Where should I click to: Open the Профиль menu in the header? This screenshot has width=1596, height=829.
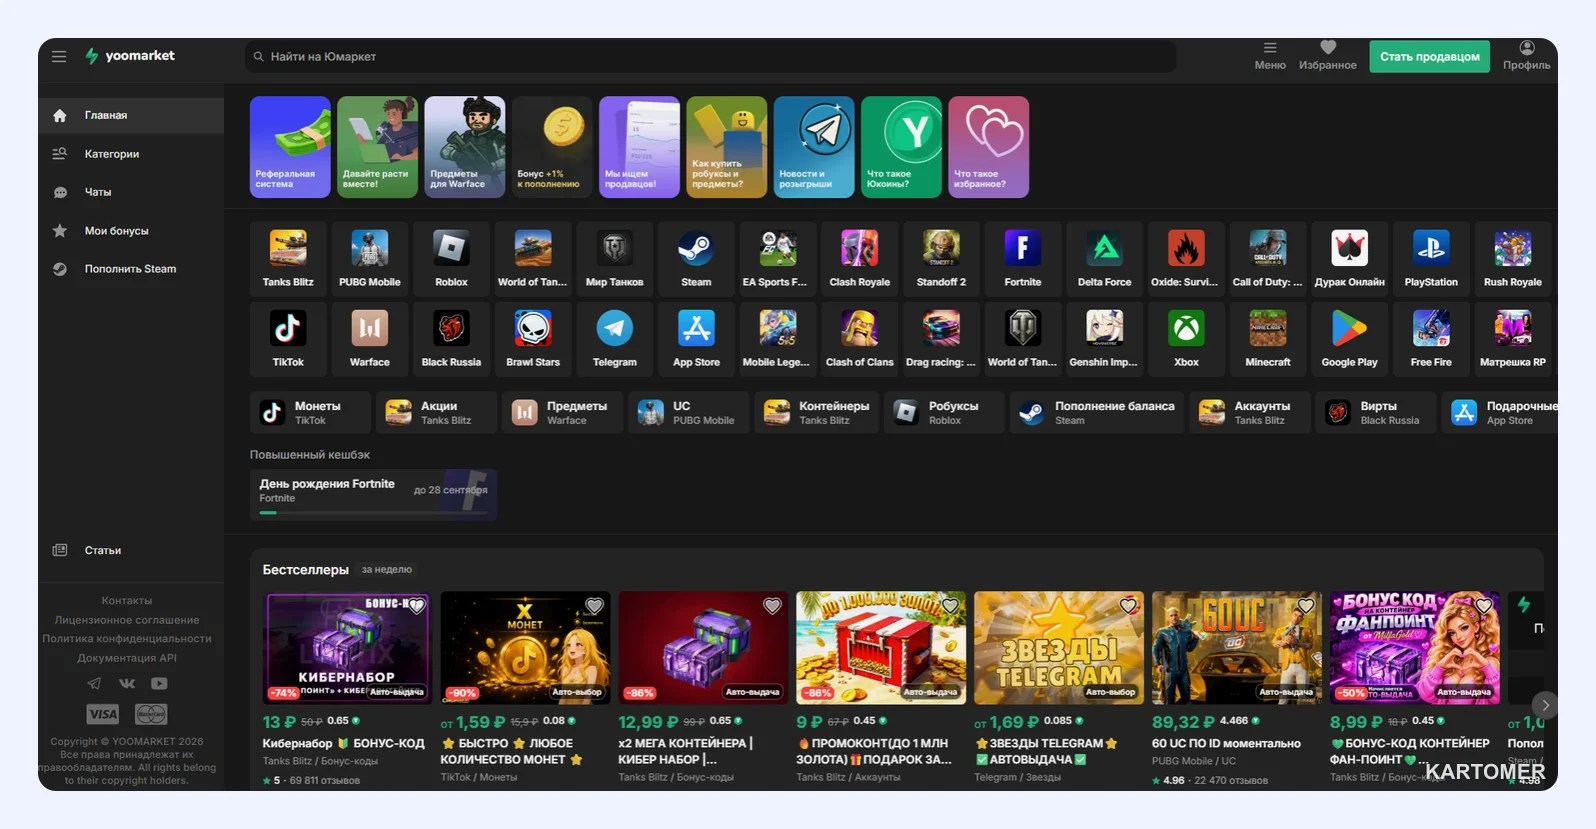1526,56
